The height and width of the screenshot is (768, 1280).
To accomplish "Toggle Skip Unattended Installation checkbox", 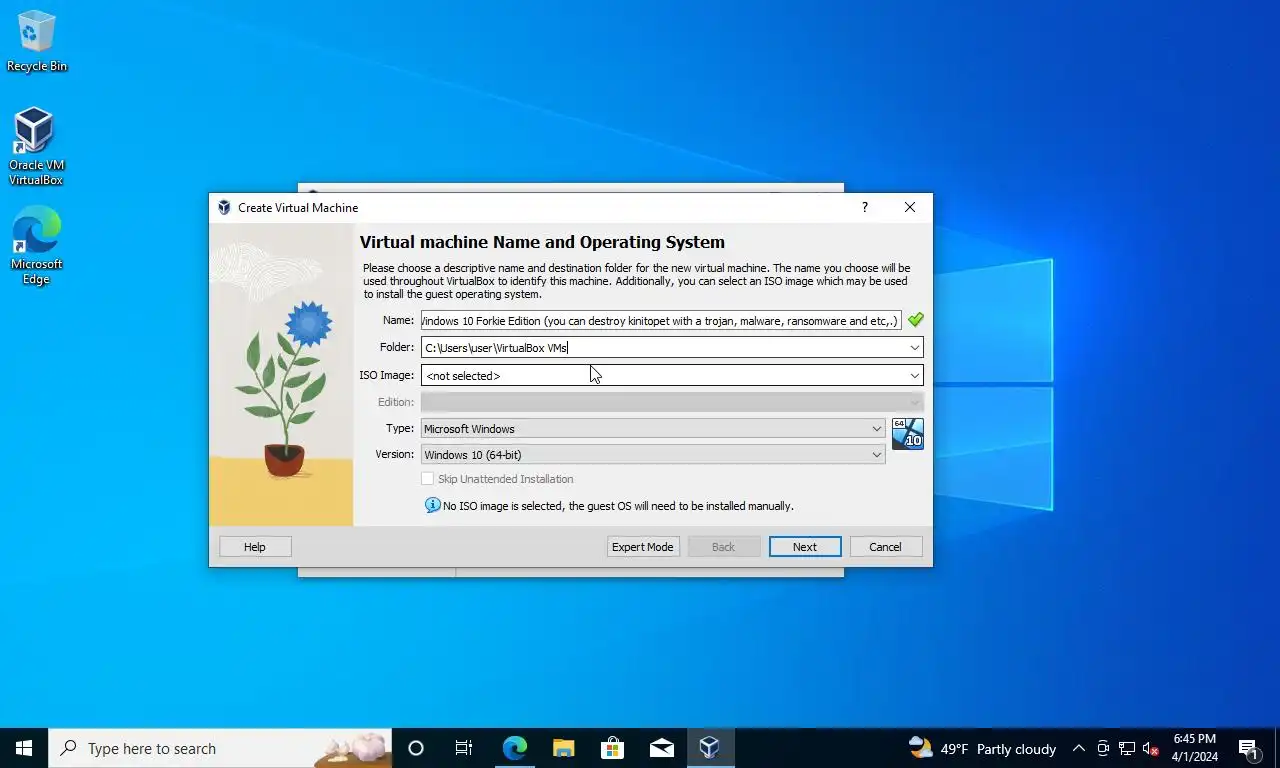I will [x=427, y=479].
